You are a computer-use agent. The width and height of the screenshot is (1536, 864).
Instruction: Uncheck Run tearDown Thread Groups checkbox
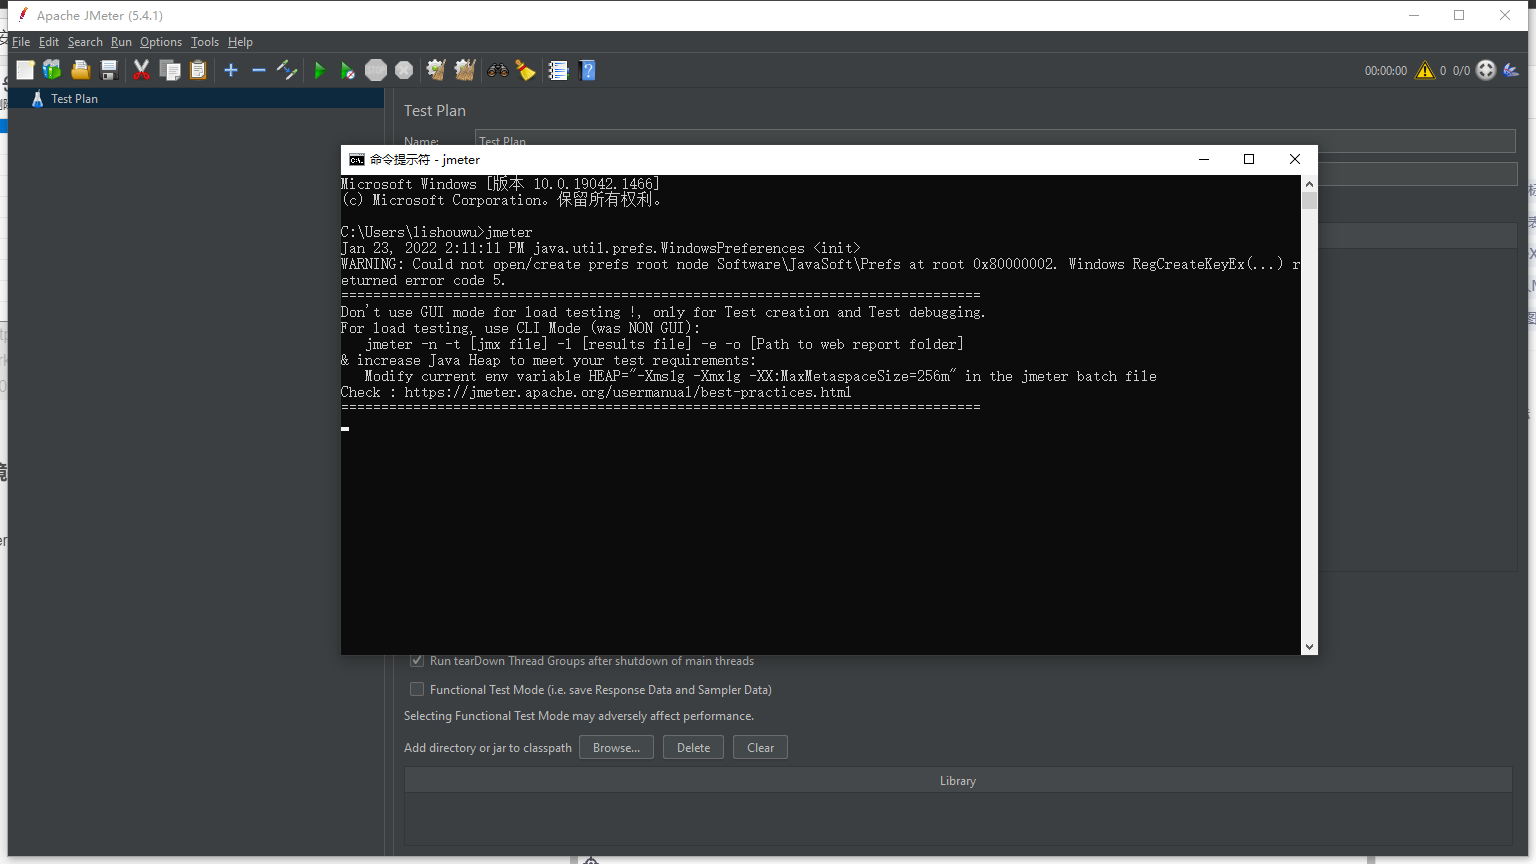[x=417, y=661]
